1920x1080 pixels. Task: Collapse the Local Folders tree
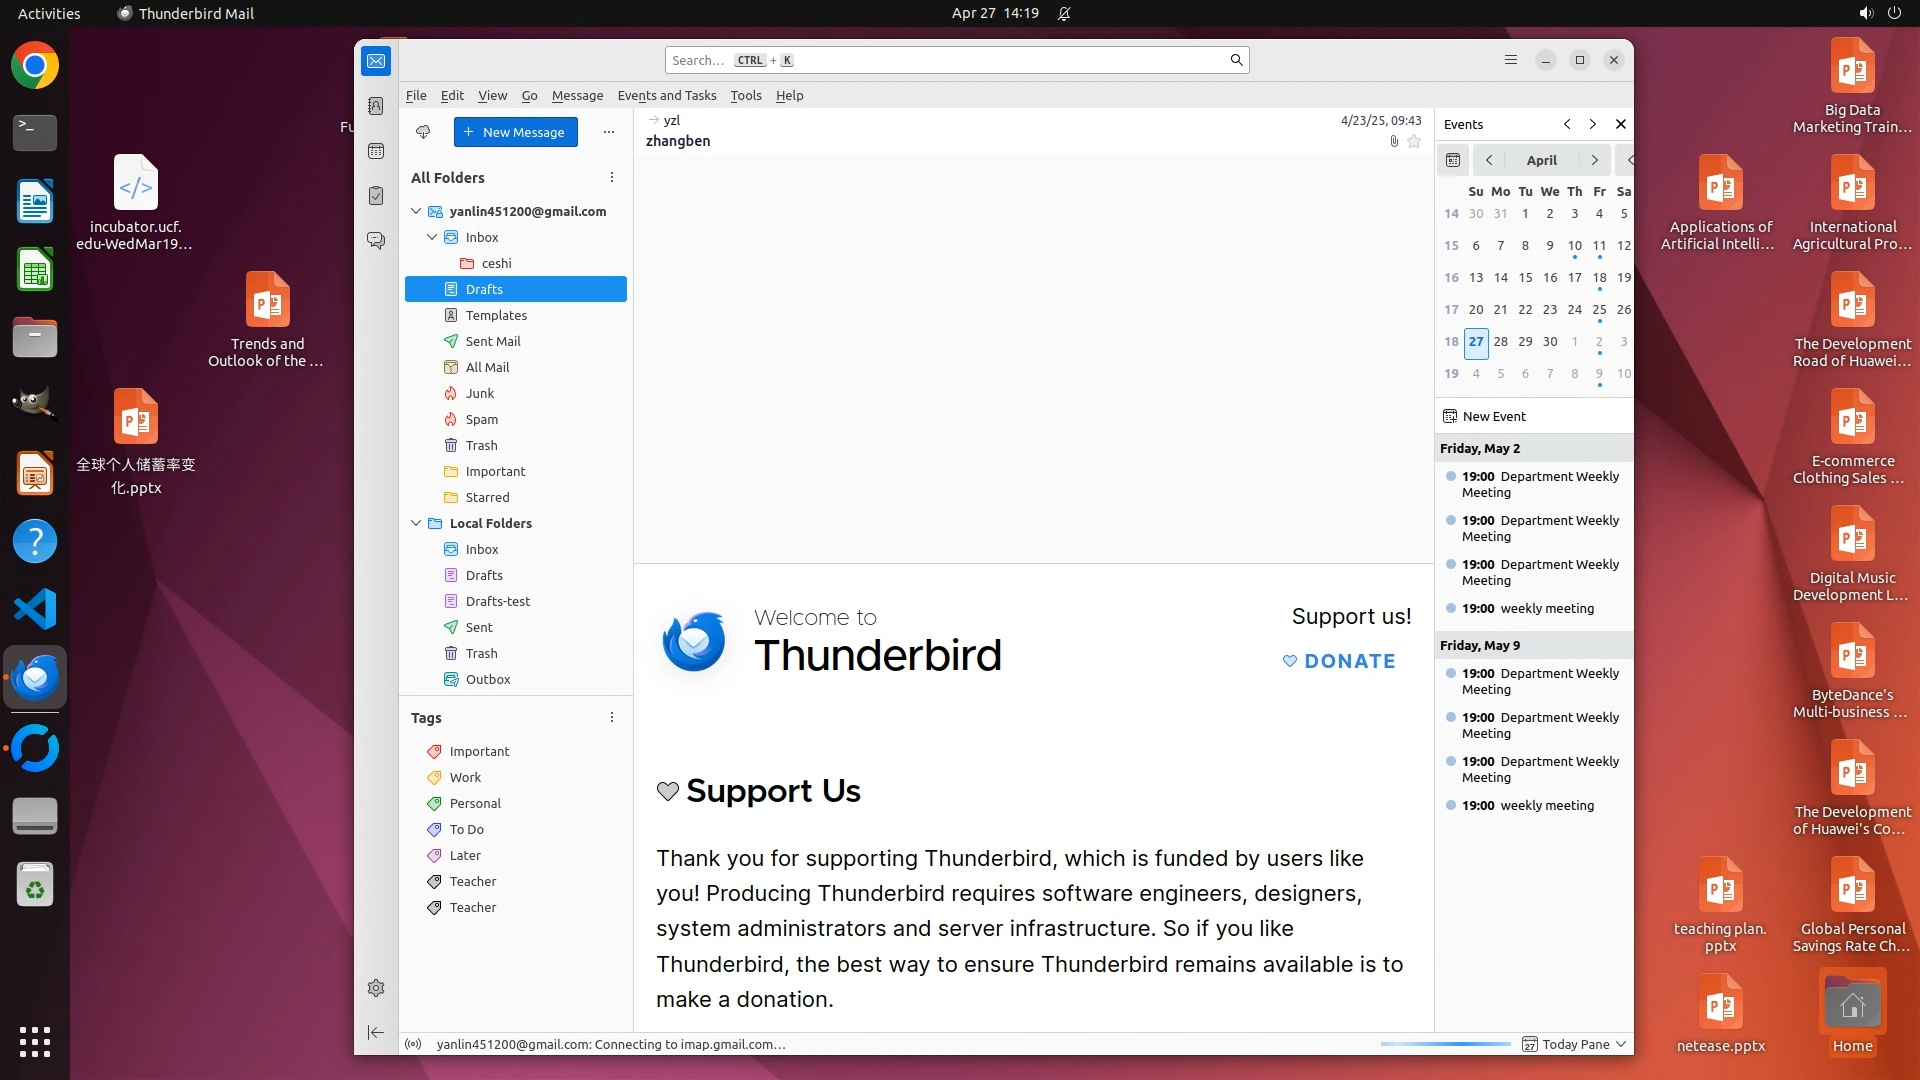tap(416, 523)
